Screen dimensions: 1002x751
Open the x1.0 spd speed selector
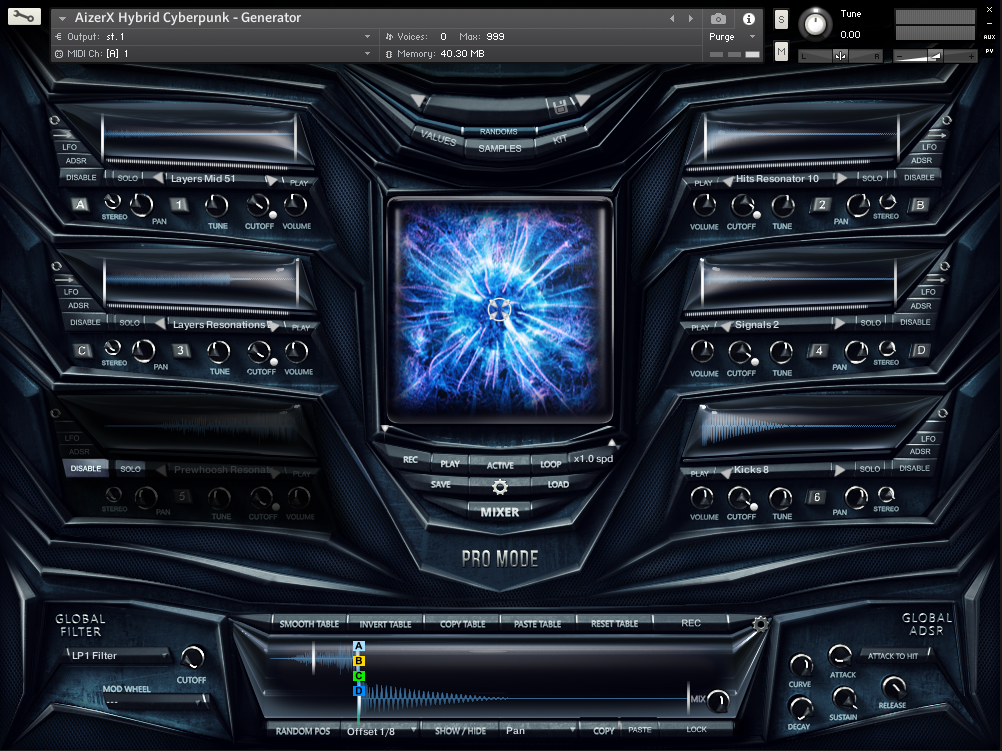coord(593,458)
